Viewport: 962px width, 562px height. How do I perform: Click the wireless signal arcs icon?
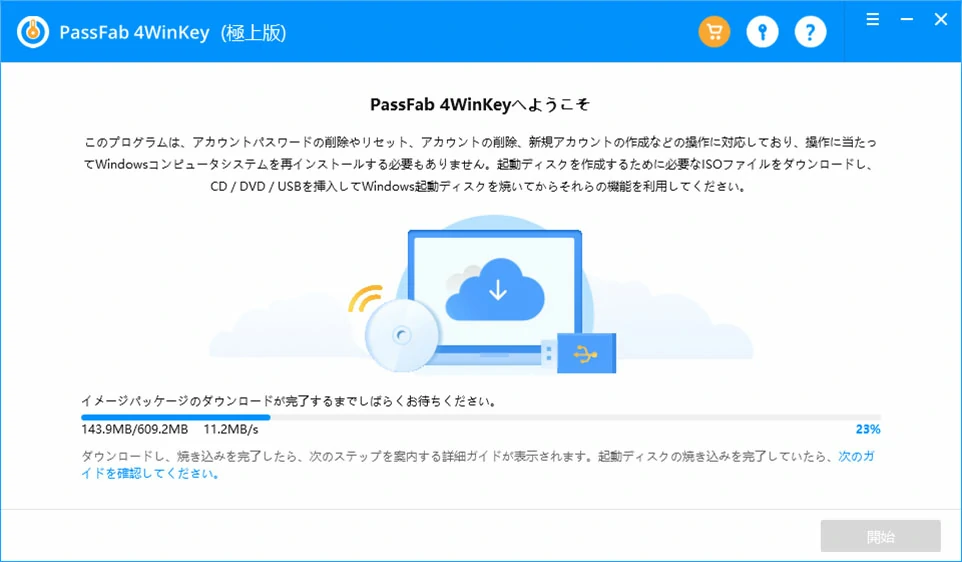364,298
